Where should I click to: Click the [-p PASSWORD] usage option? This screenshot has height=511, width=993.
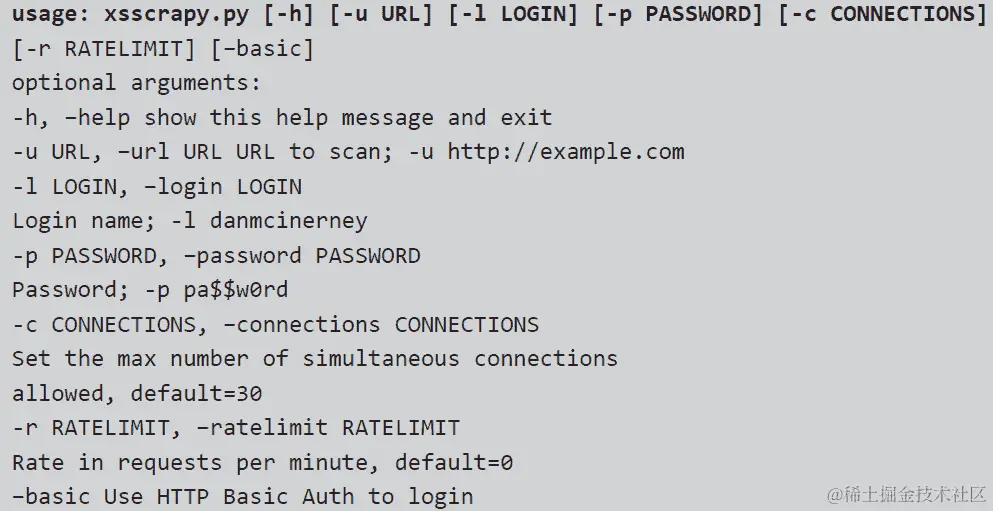tap(678, 14)
